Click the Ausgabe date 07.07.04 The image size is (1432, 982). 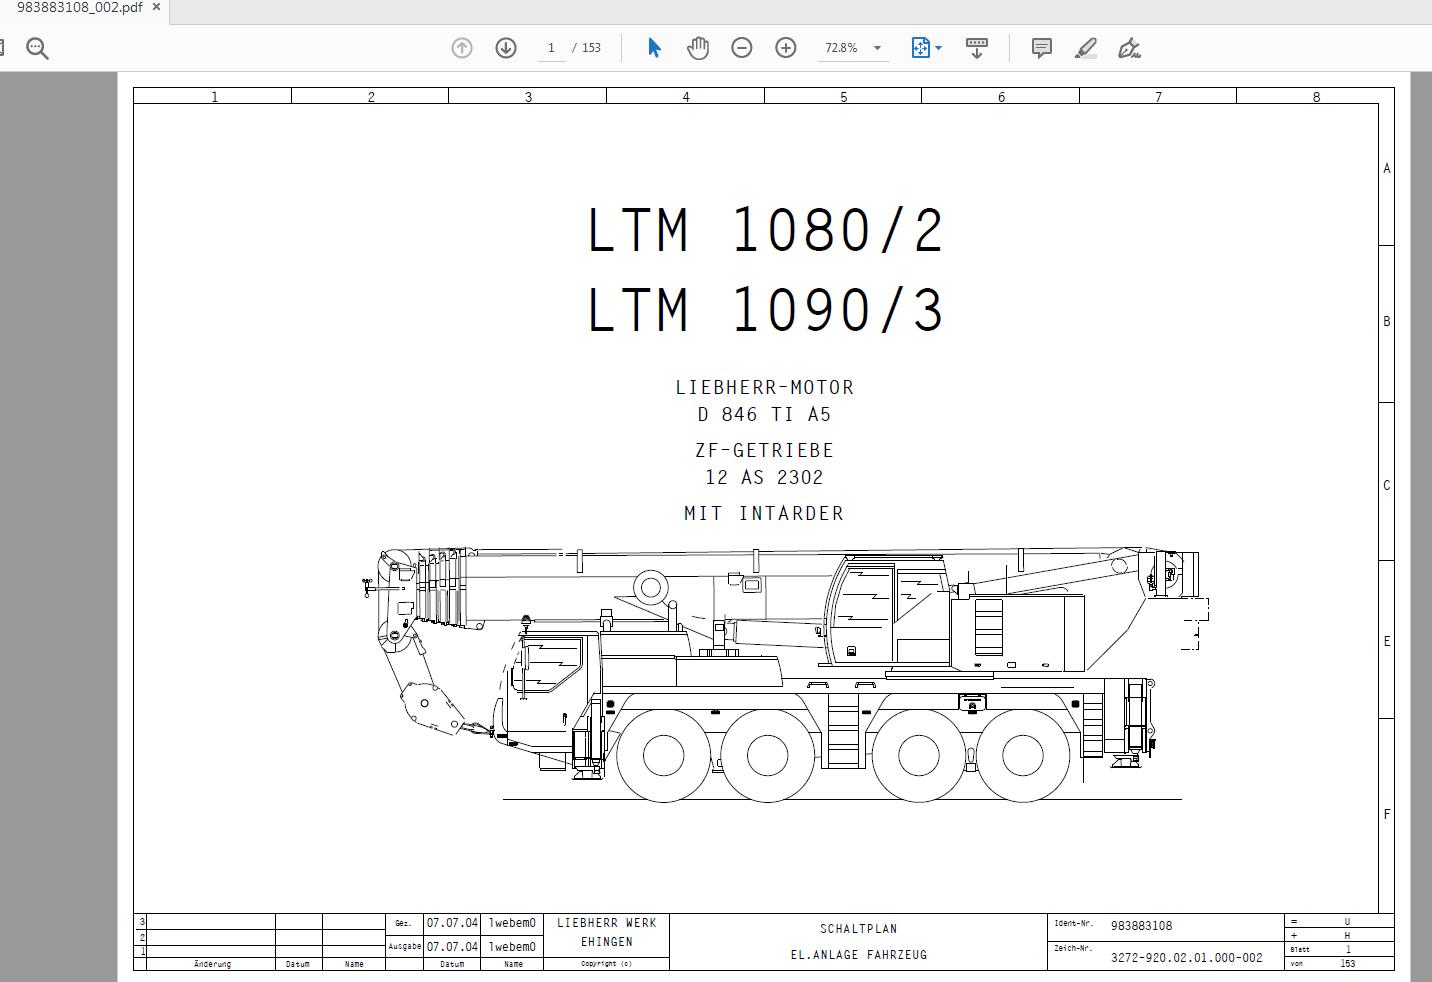point(453,946)
